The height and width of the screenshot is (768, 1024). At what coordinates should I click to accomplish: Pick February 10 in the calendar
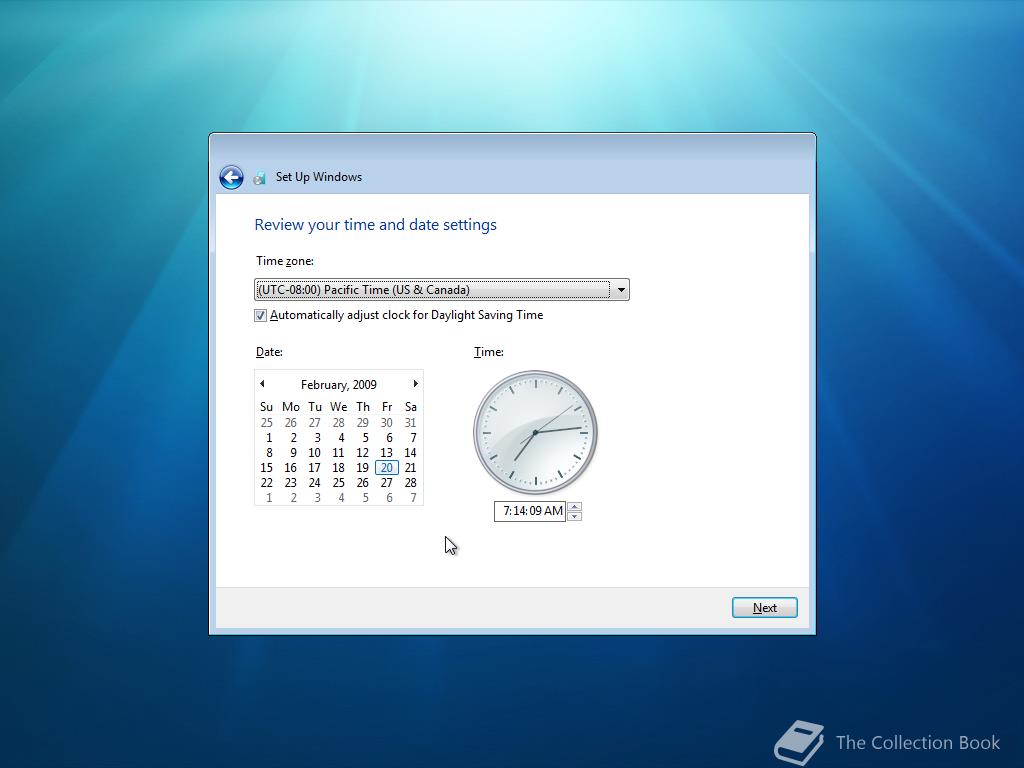(314, 453)
